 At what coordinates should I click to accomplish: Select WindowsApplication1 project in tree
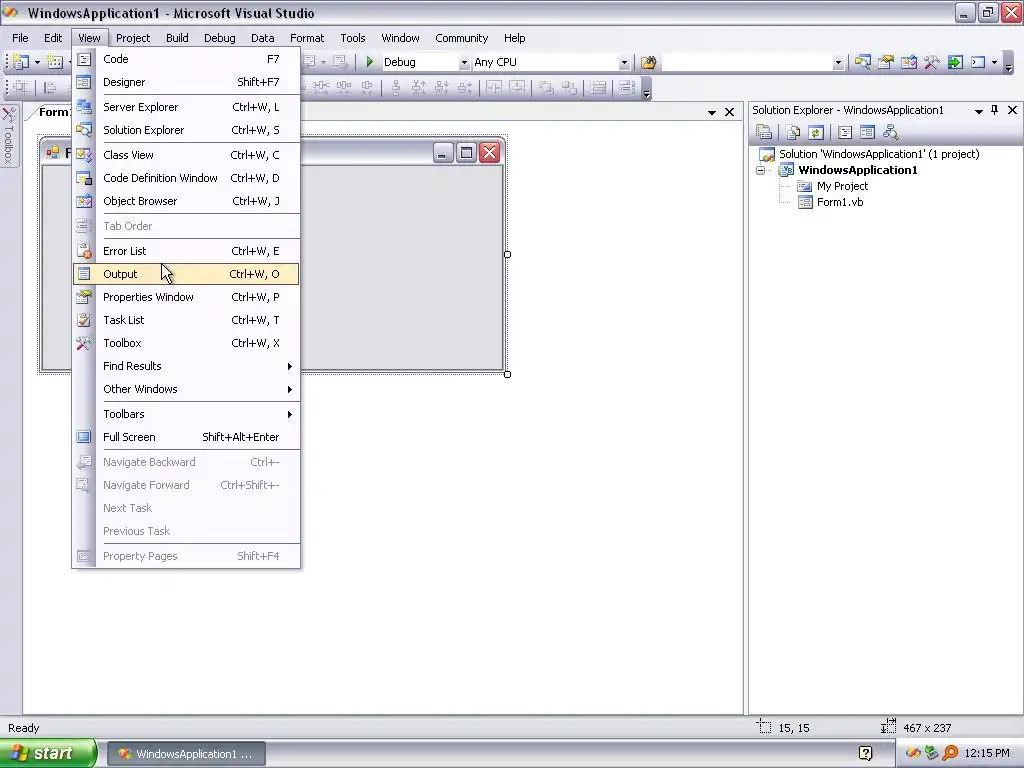click(857, 170)
